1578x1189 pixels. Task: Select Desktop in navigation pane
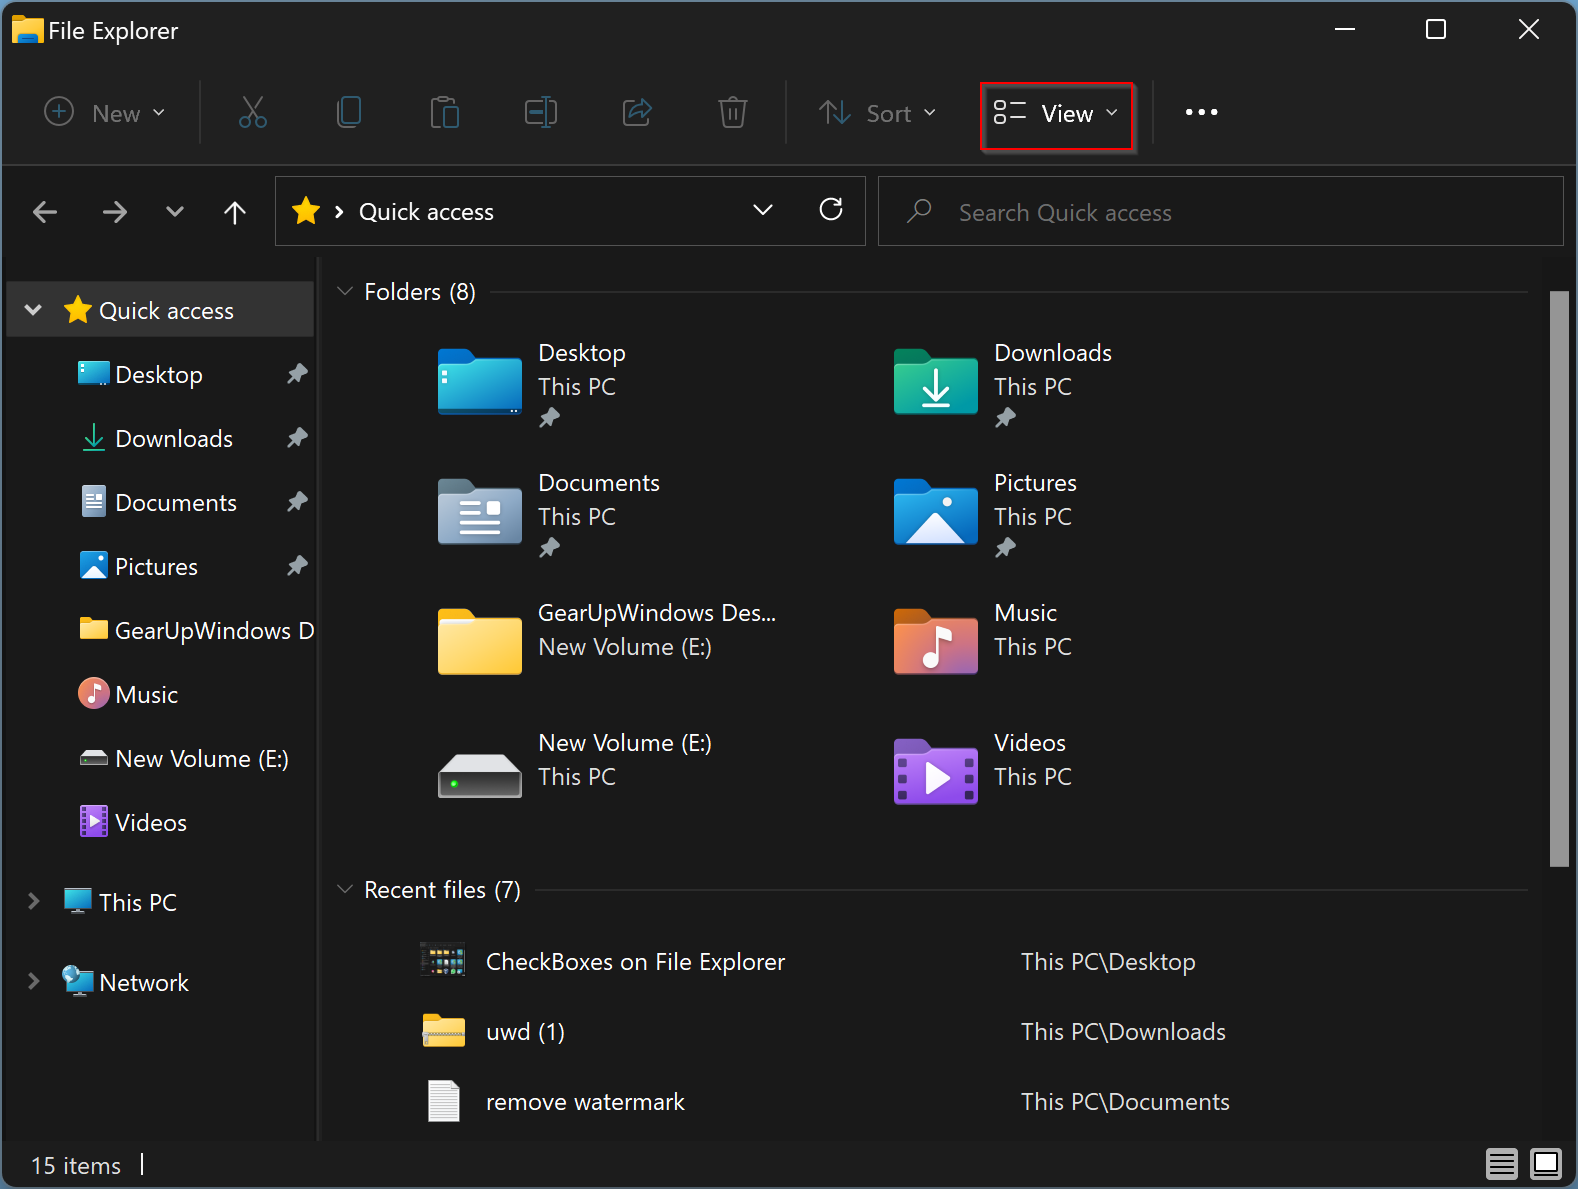160,374
